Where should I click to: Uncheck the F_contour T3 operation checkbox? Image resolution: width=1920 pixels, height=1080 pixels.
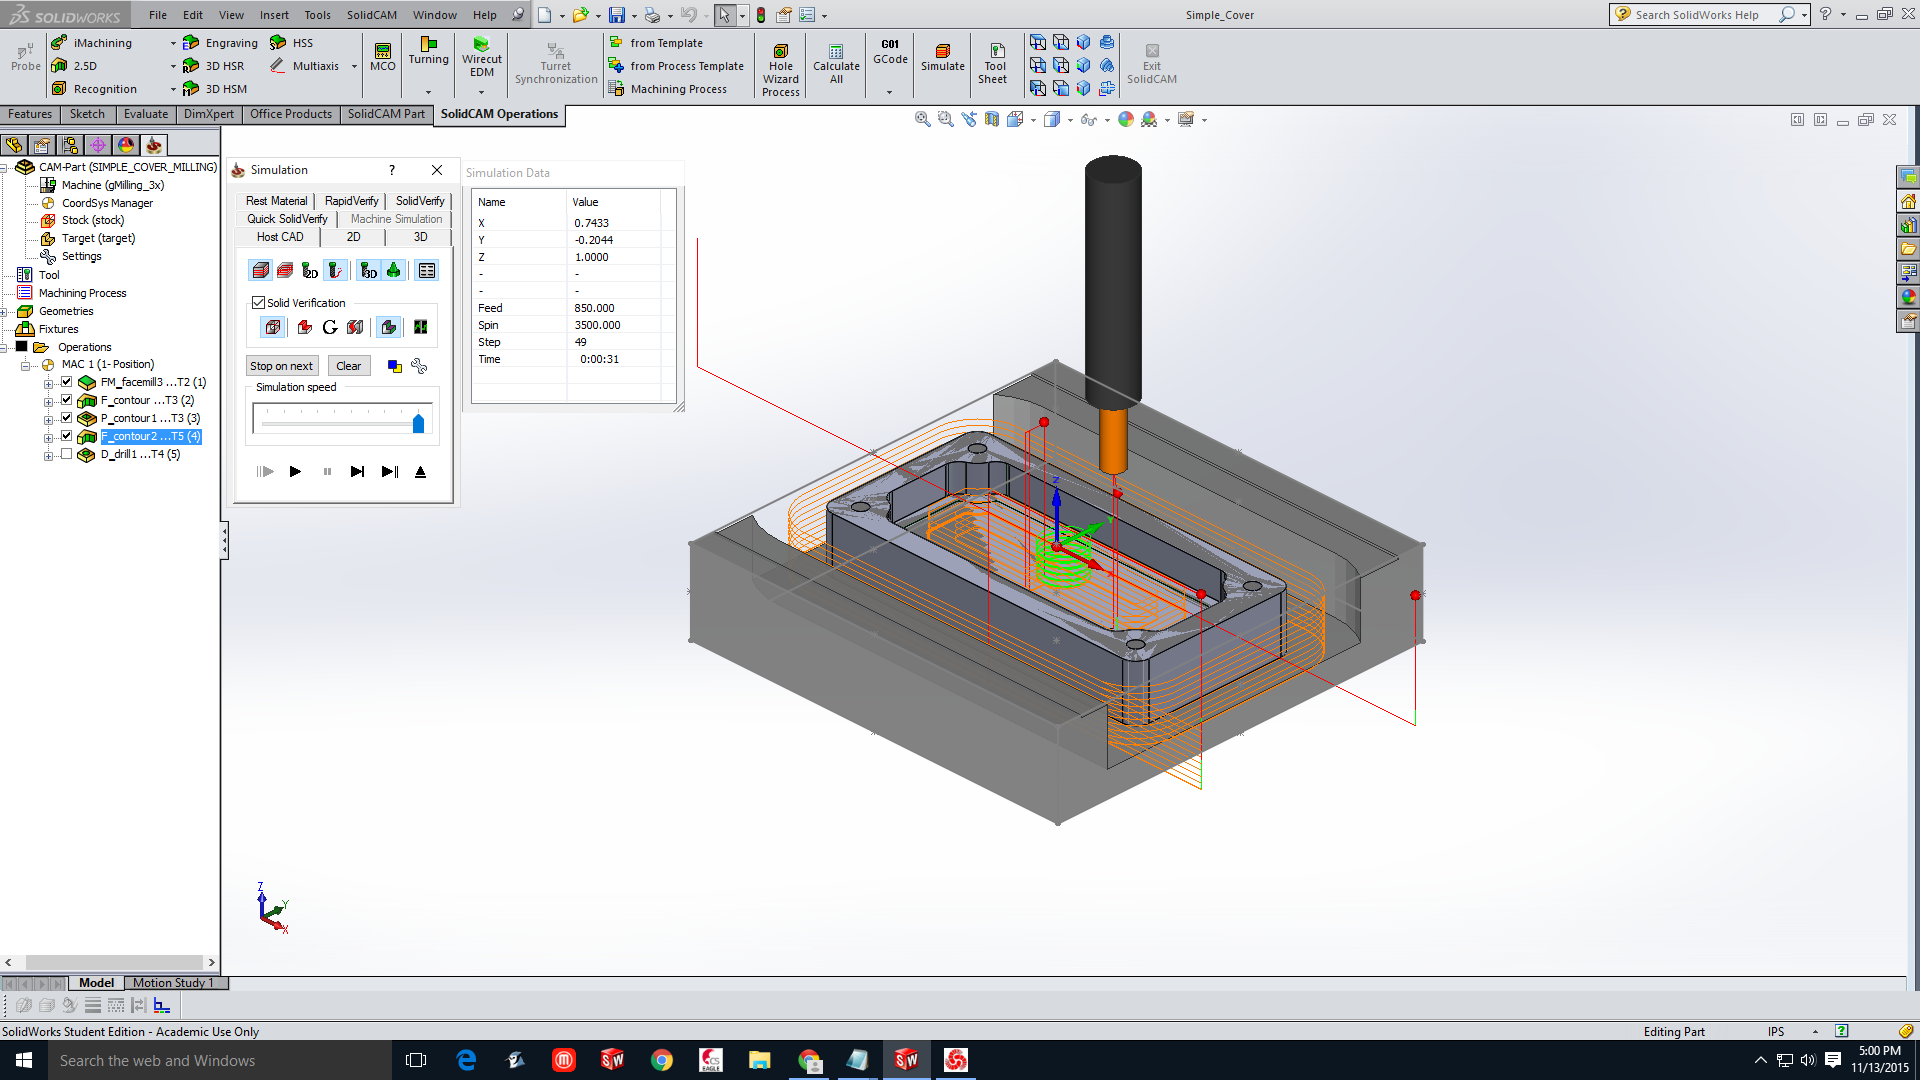(x=67, y=400)
